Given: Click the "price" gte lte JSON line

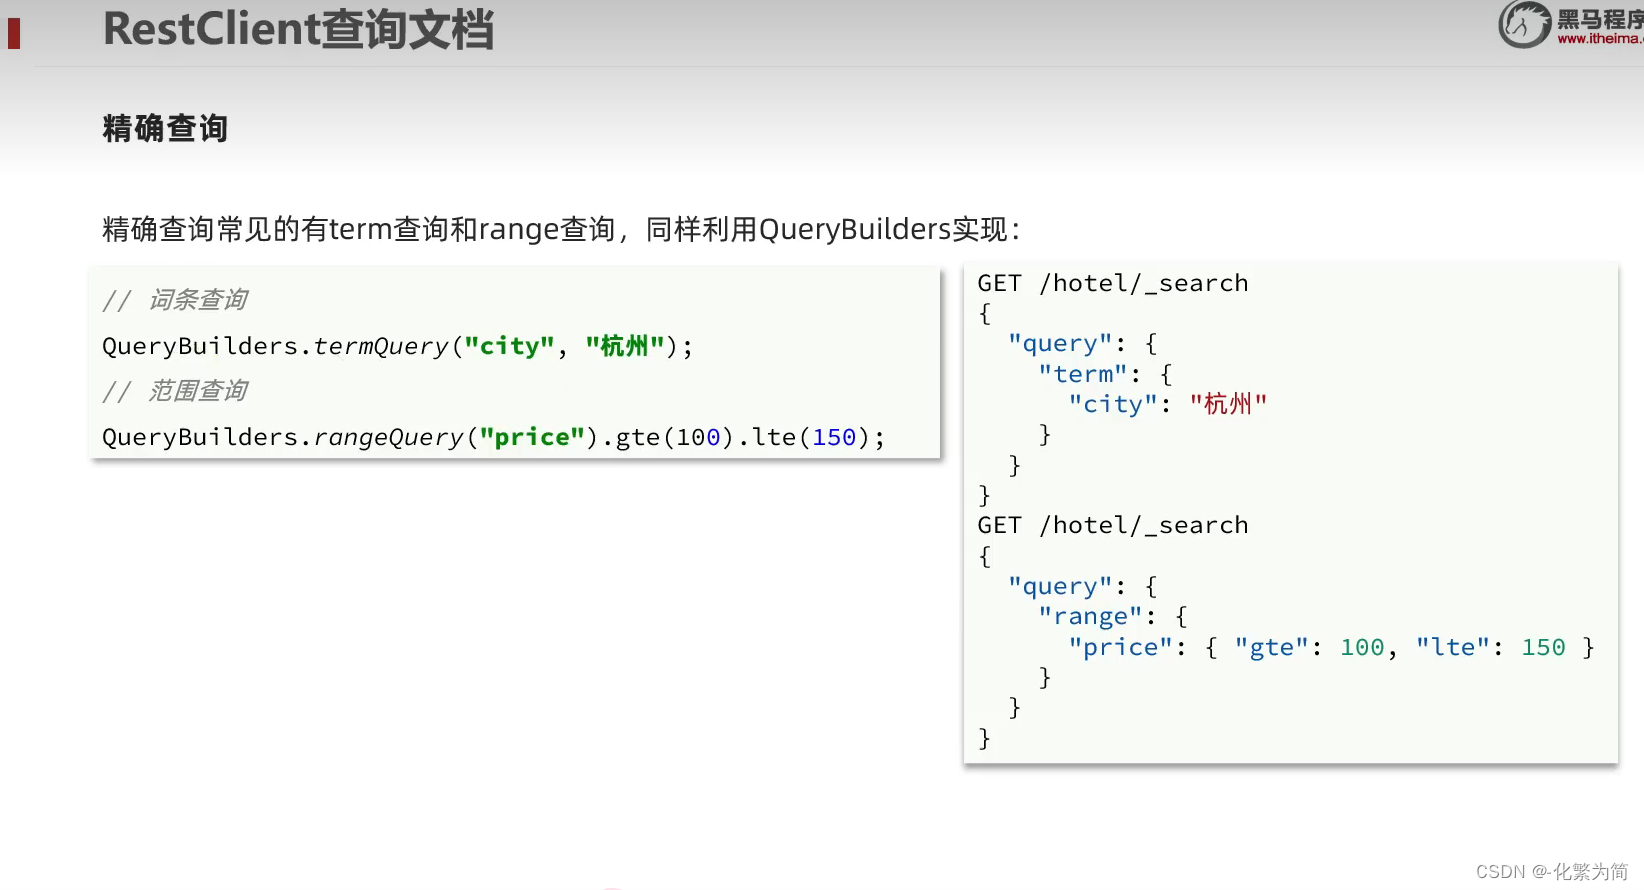Looking at the screenshot, I should (1331, 647).
